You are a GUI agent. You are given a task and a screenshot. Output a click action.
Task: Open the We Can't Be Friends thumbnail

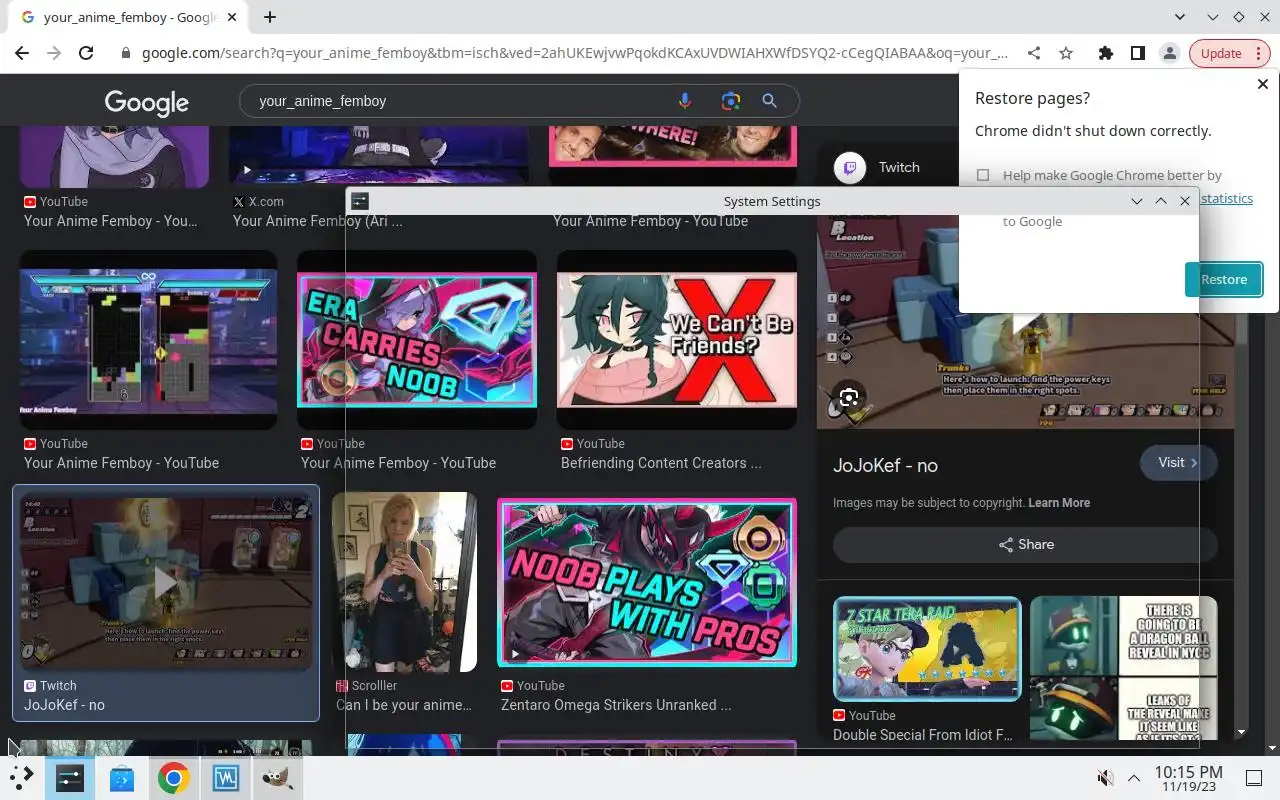coord(677,340)
